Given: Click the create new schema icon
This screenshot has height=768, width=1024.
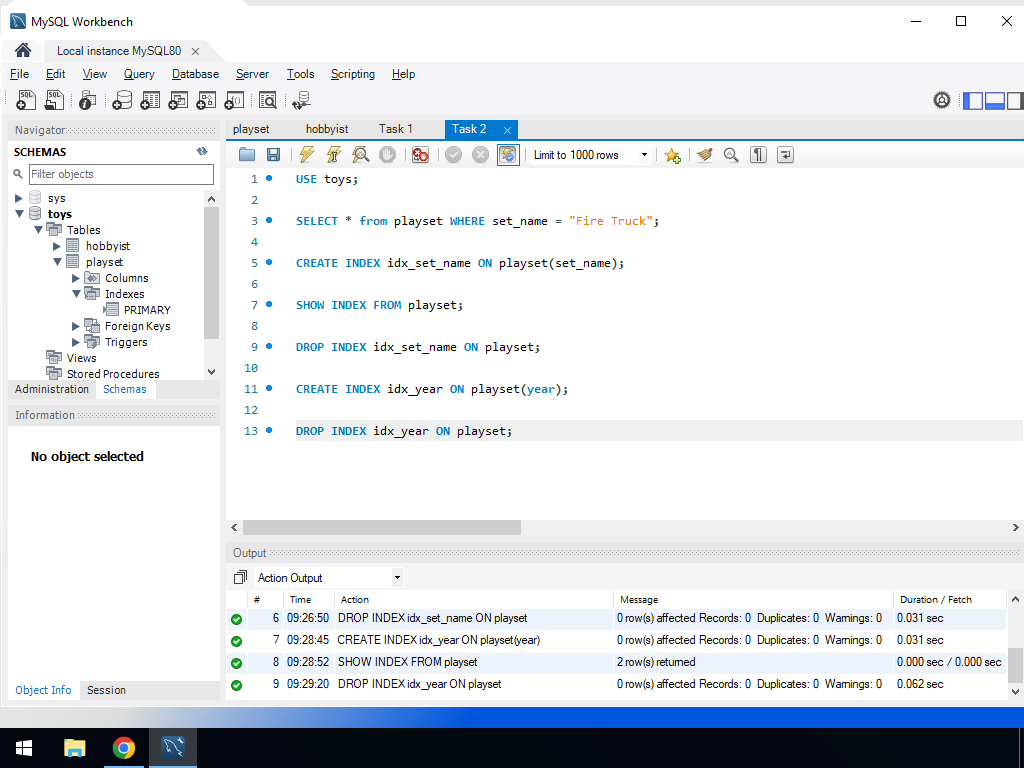Looking at the screenshot, I should [x=121, y=100].
